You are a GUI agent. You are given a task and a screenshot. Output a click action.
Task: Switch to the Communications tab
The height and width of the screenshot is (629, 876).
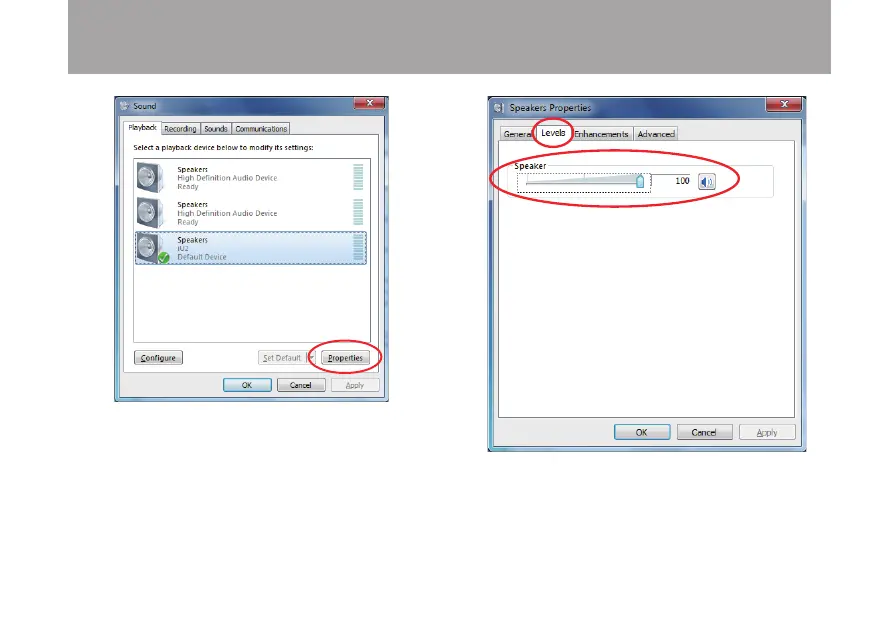tap(261, 128)
